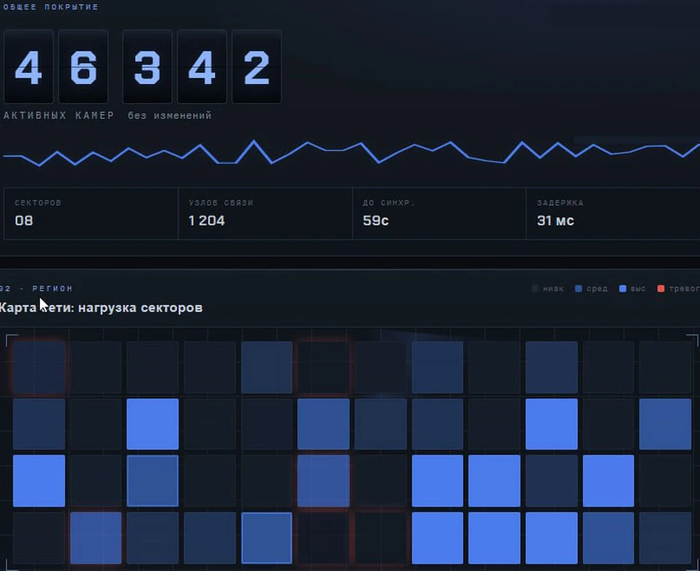Click the 'ОБЩЕЕ ПОКРЫТИЕ' header label
The image size is (700, 571).
[x=50, y=7]
